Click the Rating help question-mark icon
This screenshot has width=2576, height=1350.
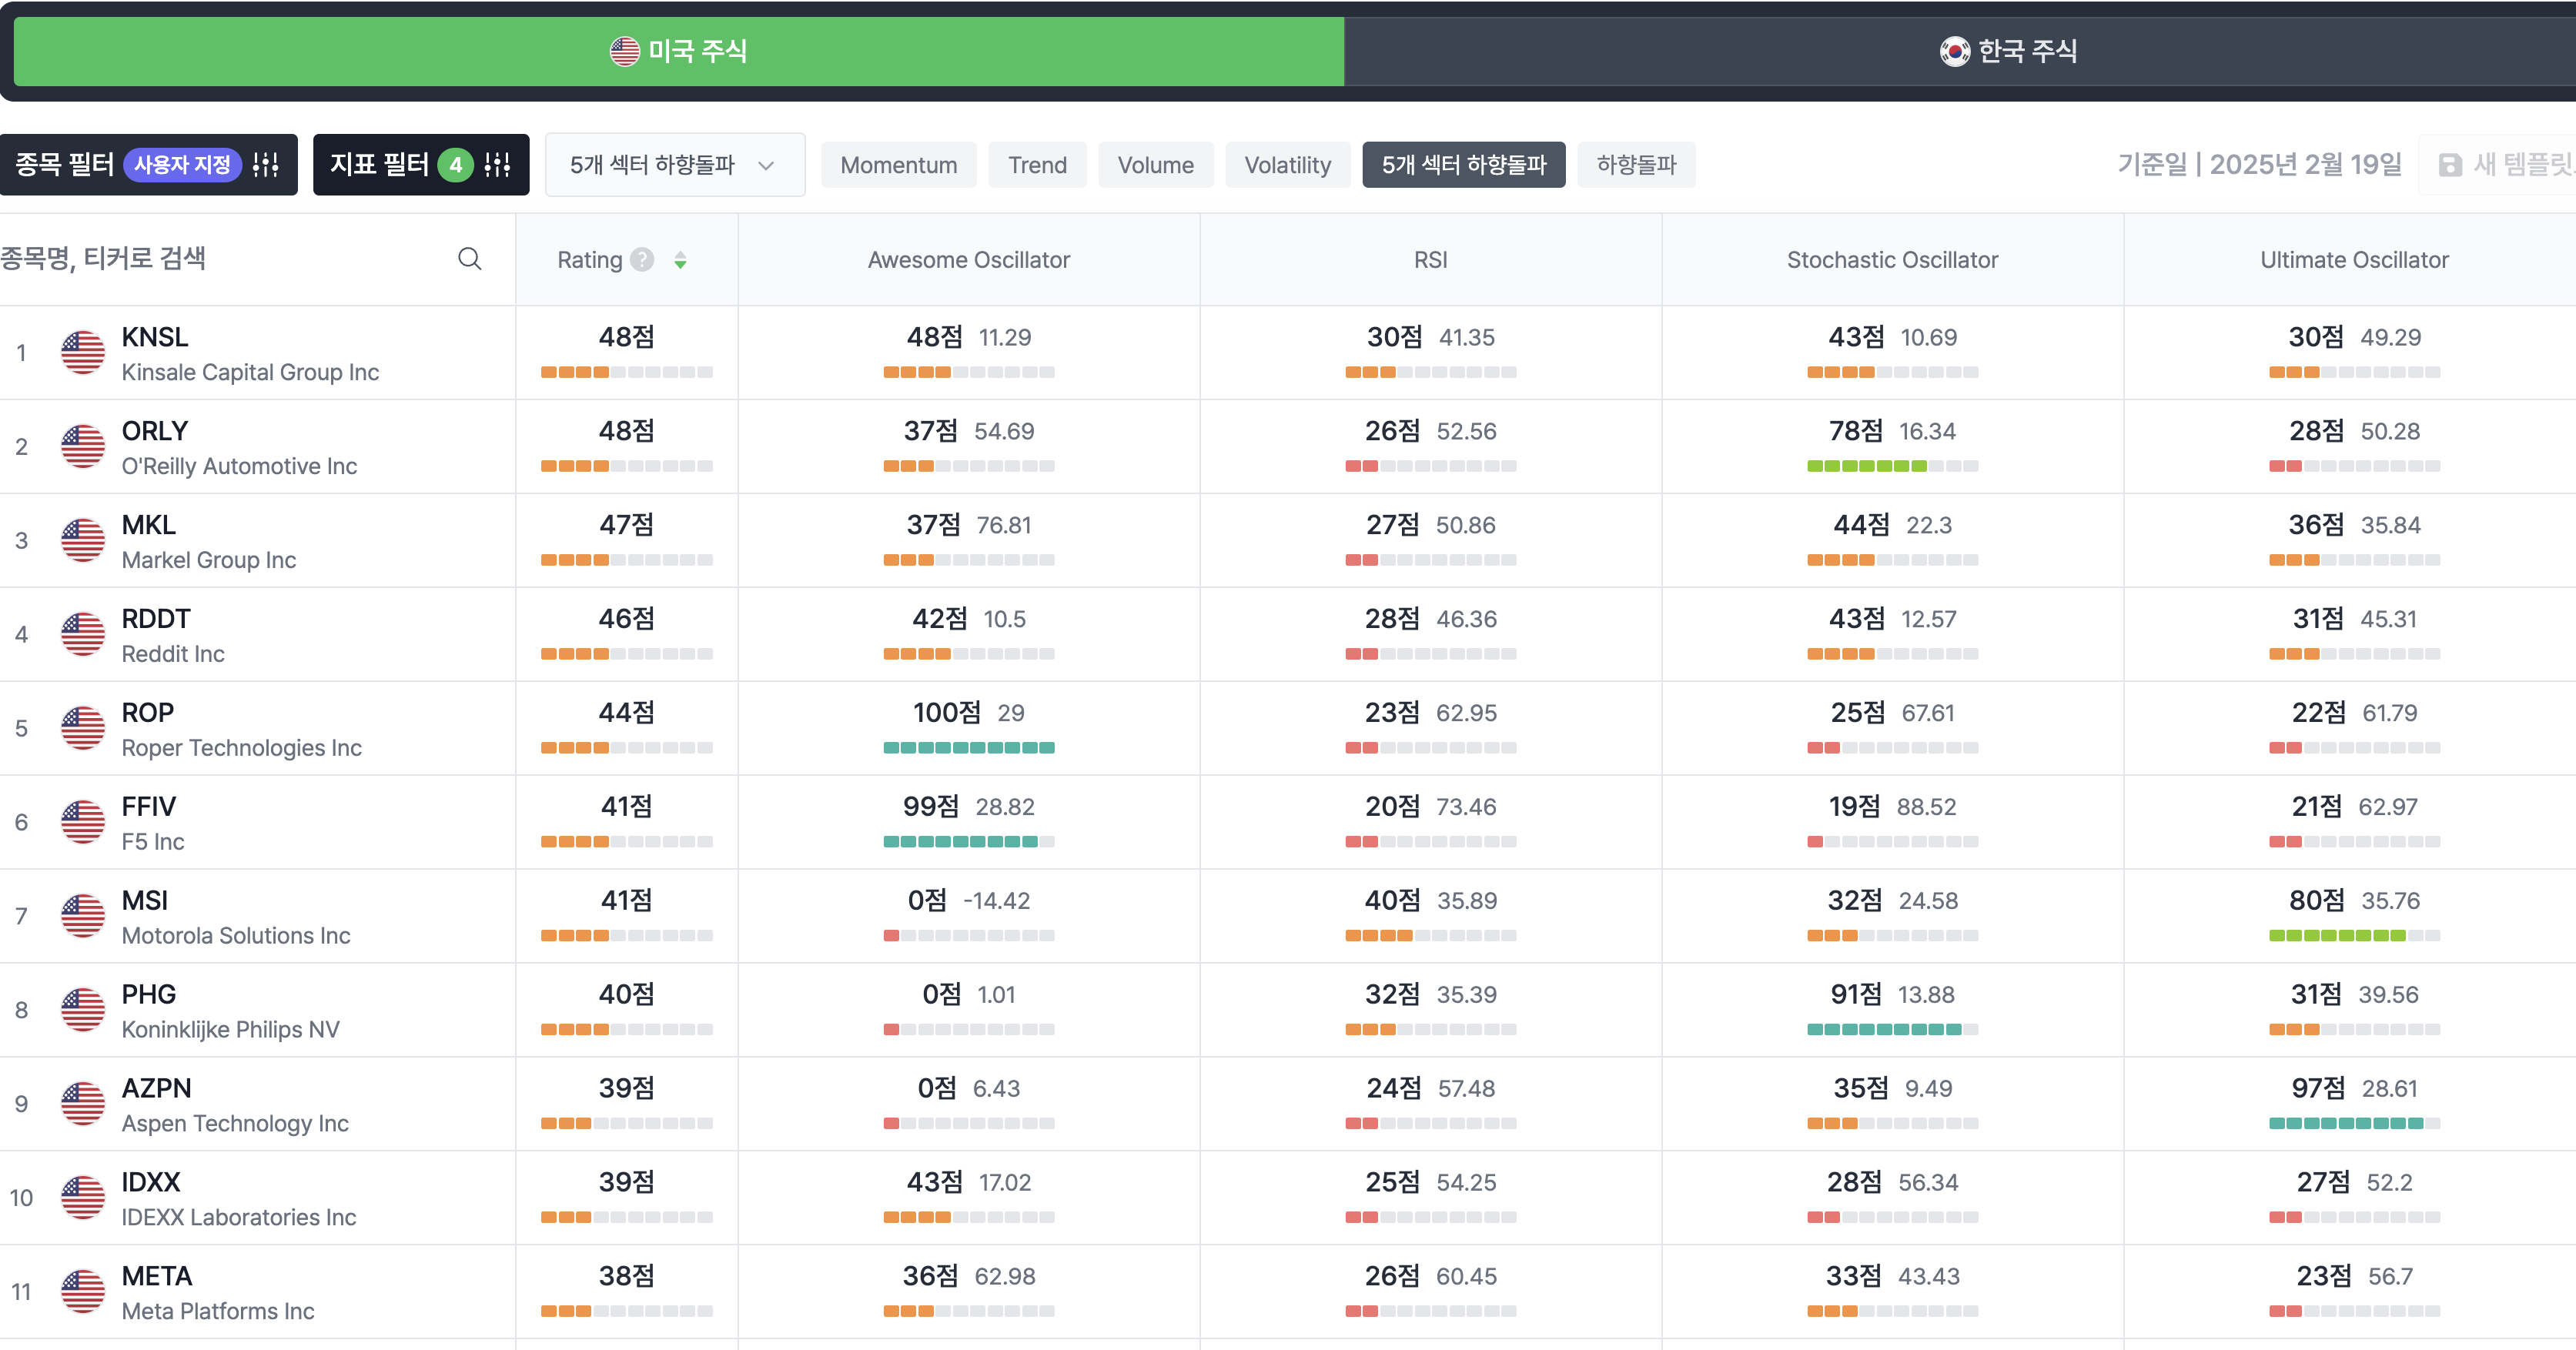(643, 260)
